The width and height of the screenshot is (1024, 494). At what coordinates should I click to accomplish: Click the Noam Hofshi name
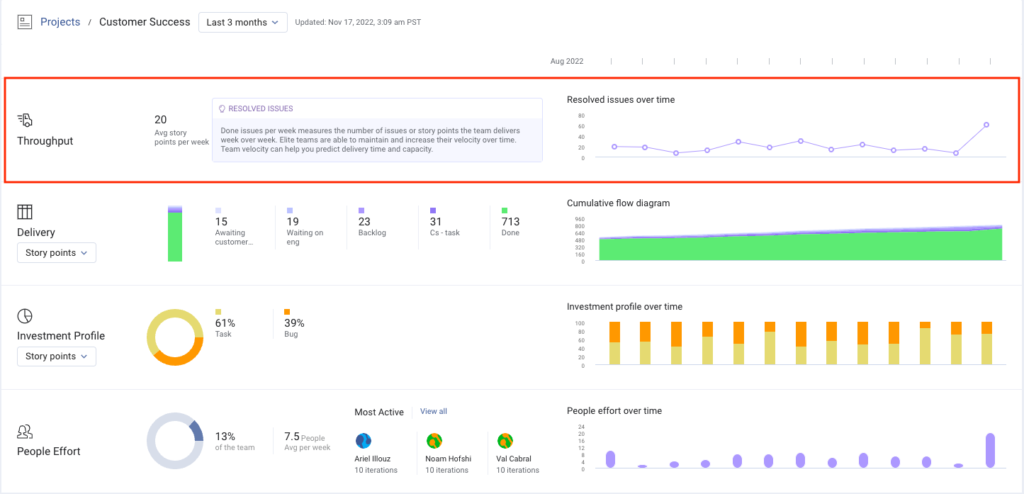click(447, 459)
